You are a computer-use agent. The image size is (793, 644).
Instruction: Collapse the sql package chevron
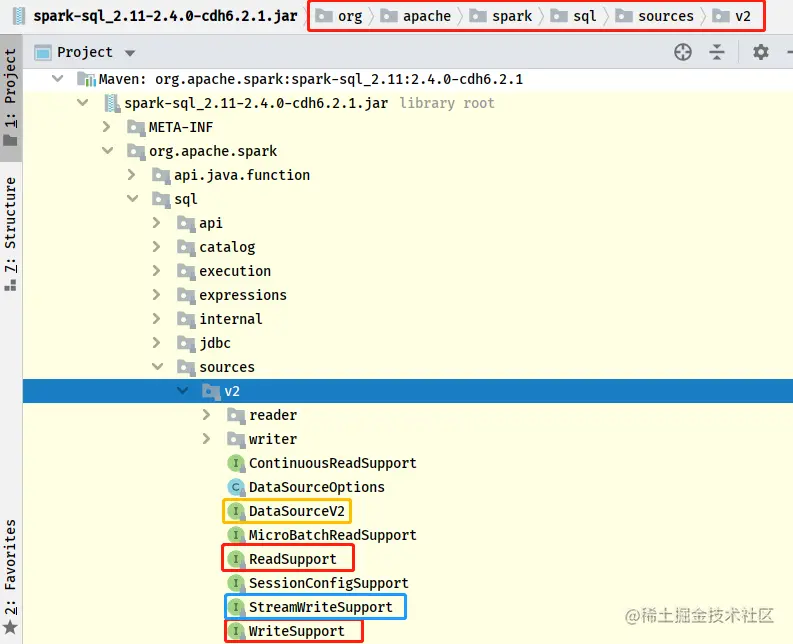[133, 199]
